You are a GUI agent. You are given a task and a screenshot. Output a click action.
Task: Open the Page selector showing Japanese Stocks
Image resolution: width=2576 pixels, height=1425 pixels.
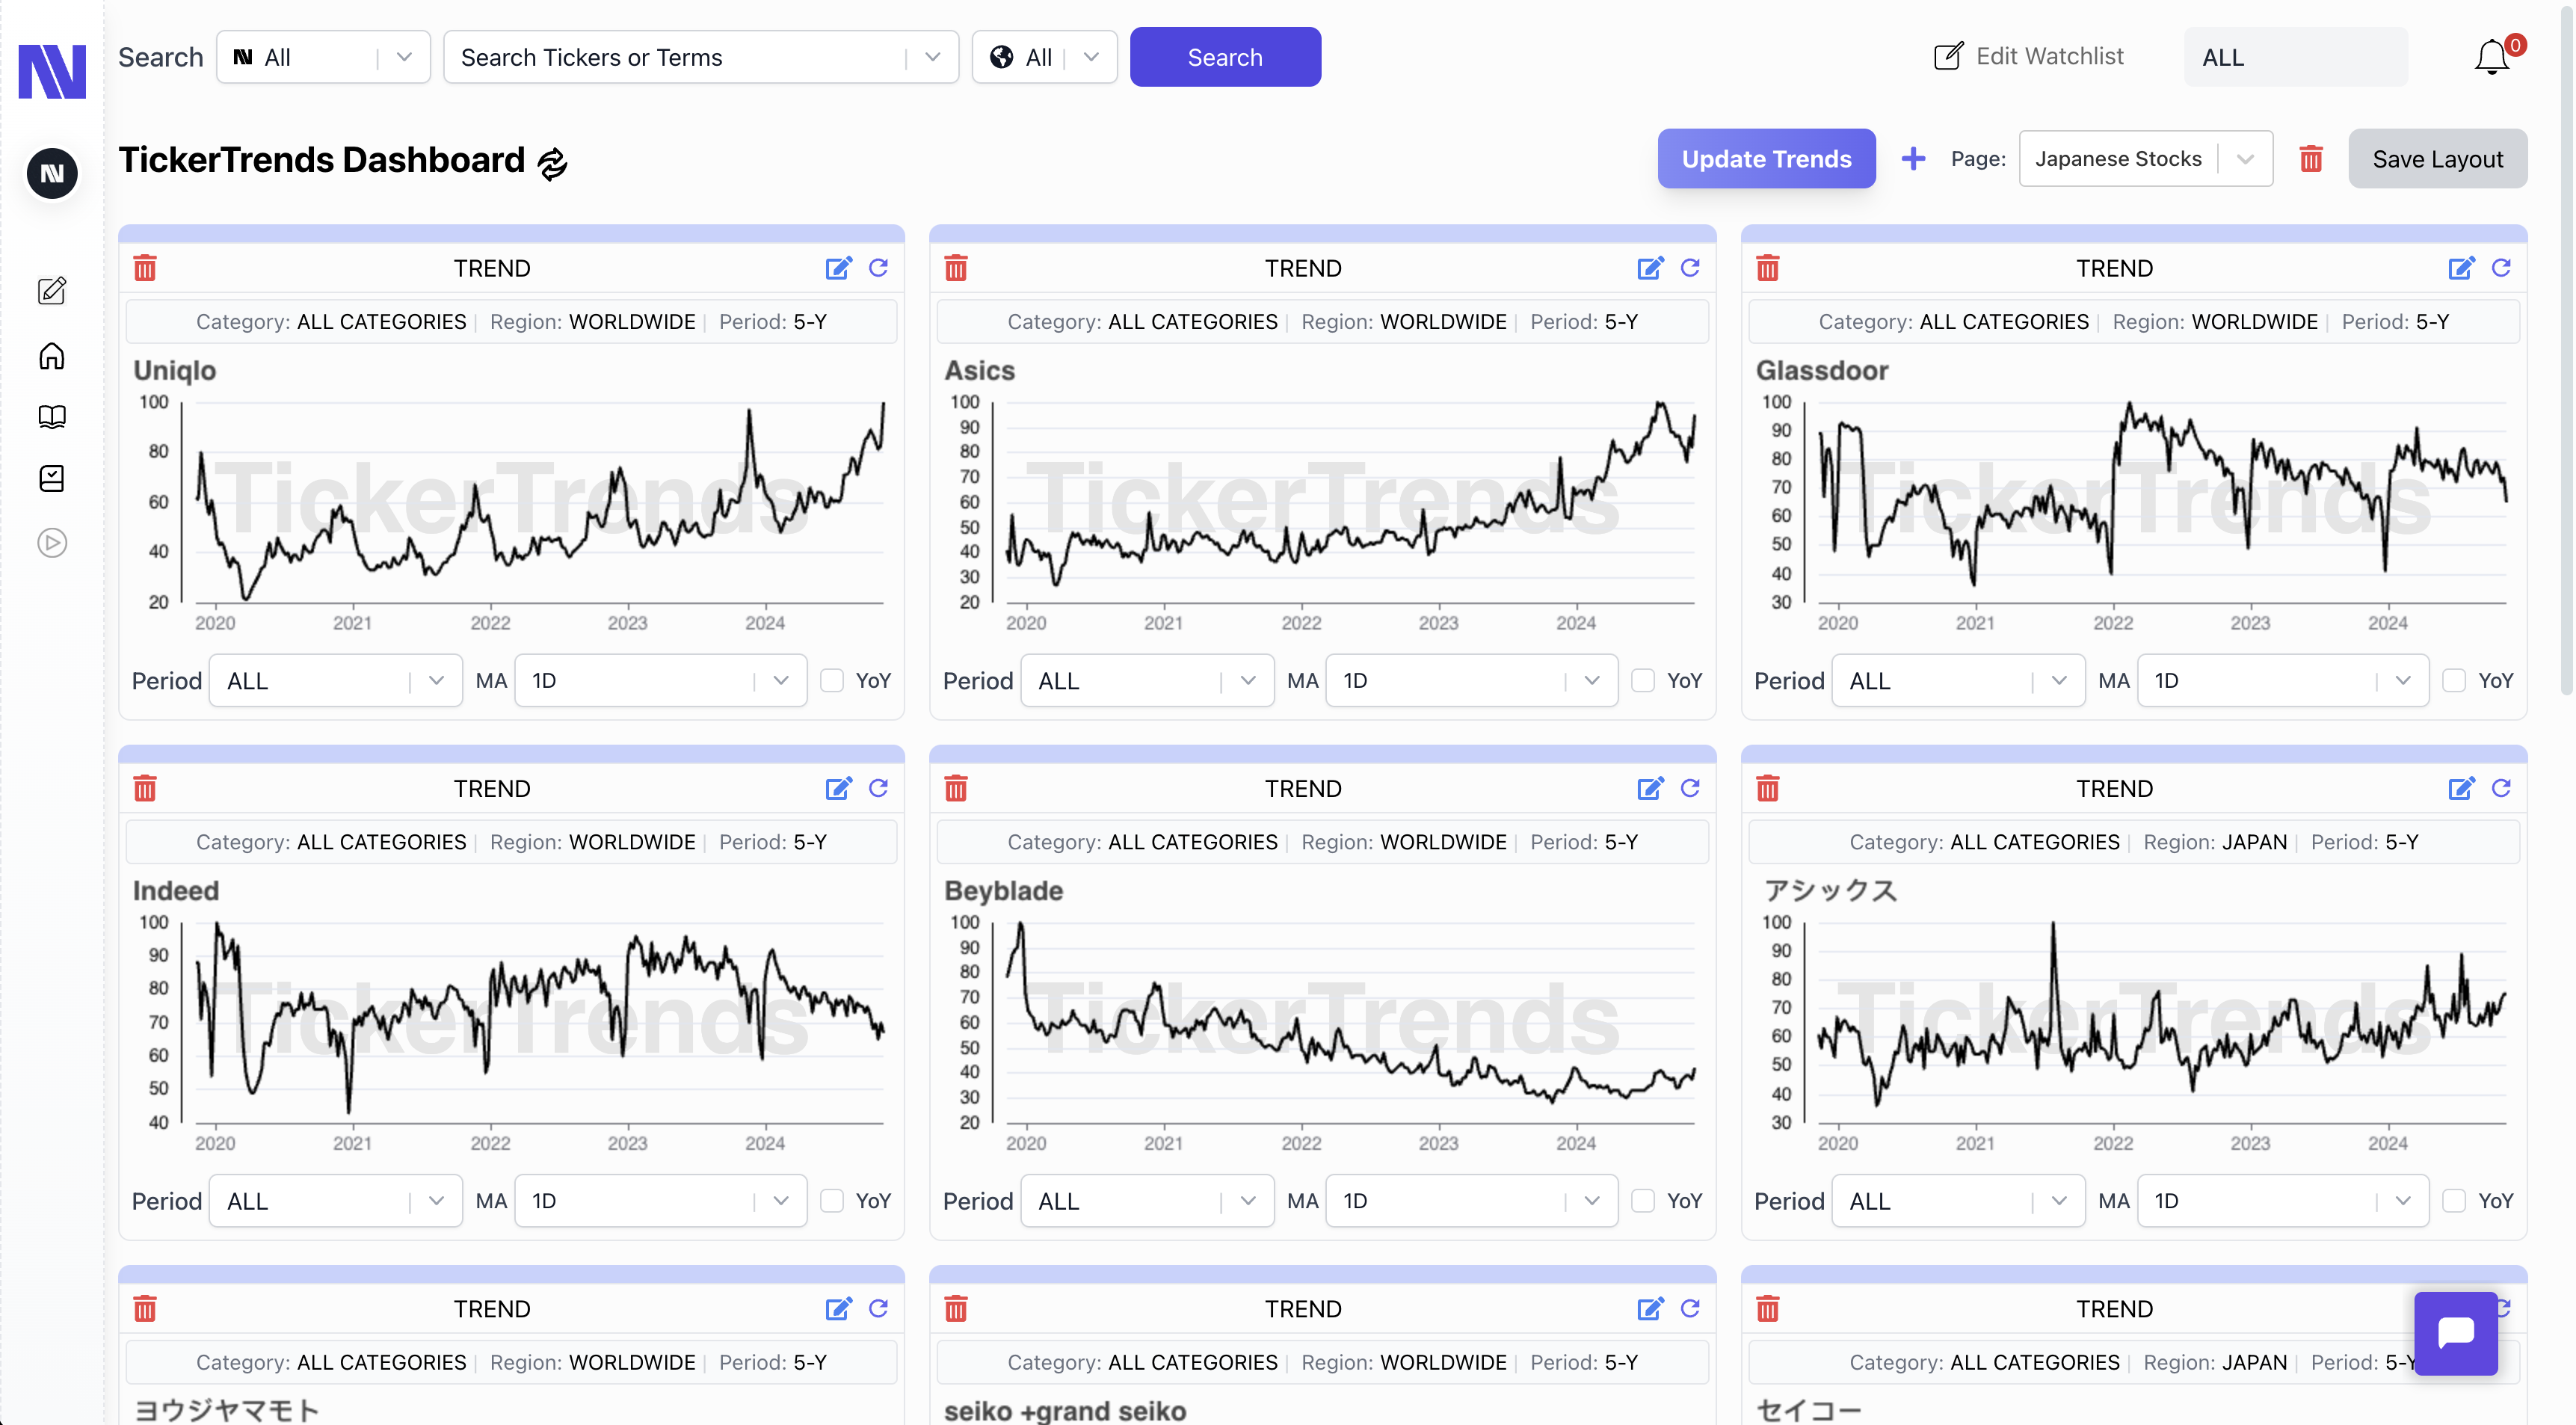point(2146,158)
